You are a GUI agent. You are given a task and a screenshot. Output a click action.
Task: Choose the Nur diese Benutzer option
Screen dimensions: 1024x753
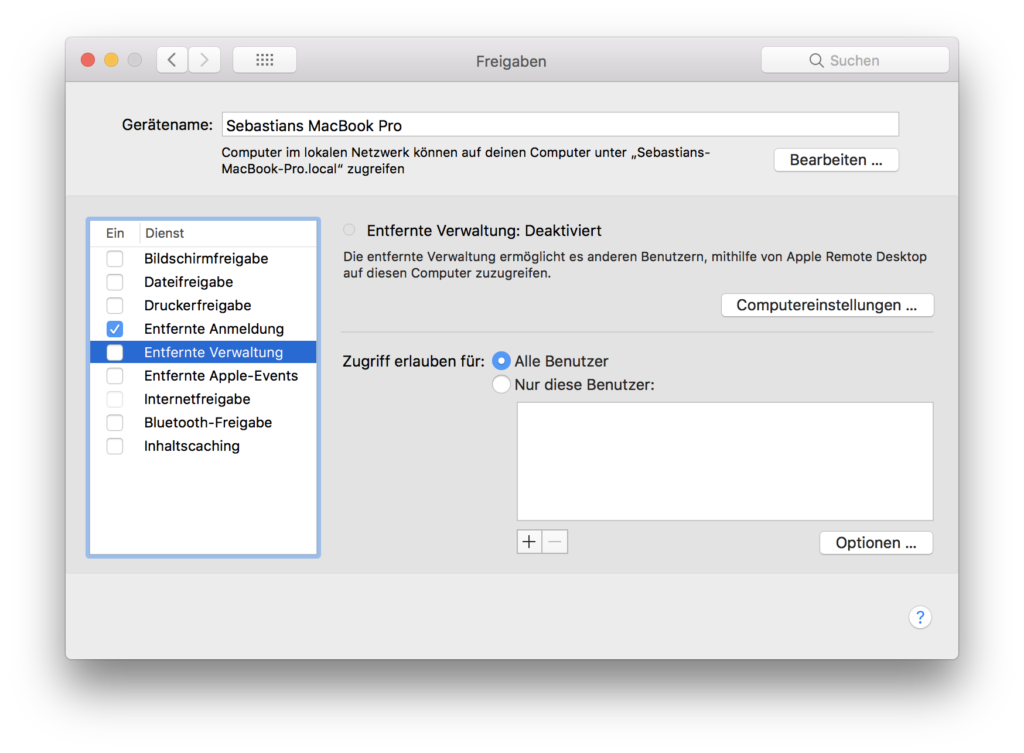[x=501, y=384]
